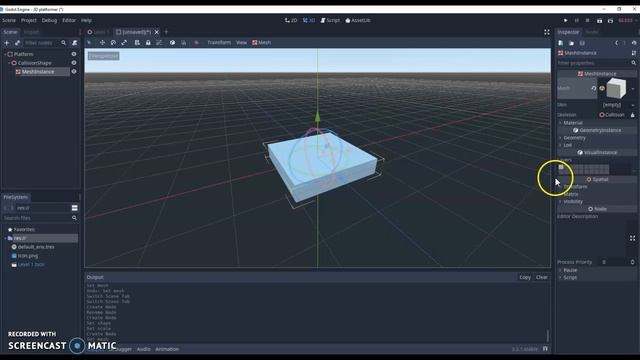Open the Debug menu

coord(49,20)
